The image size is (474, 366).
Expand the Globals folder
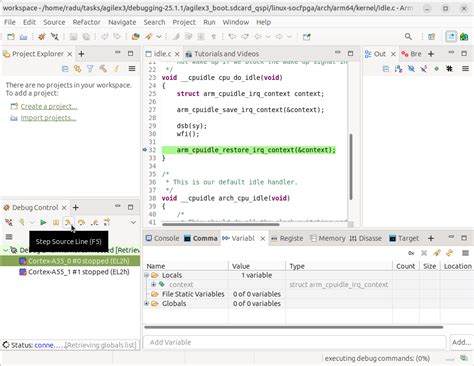tap(146, 304)
